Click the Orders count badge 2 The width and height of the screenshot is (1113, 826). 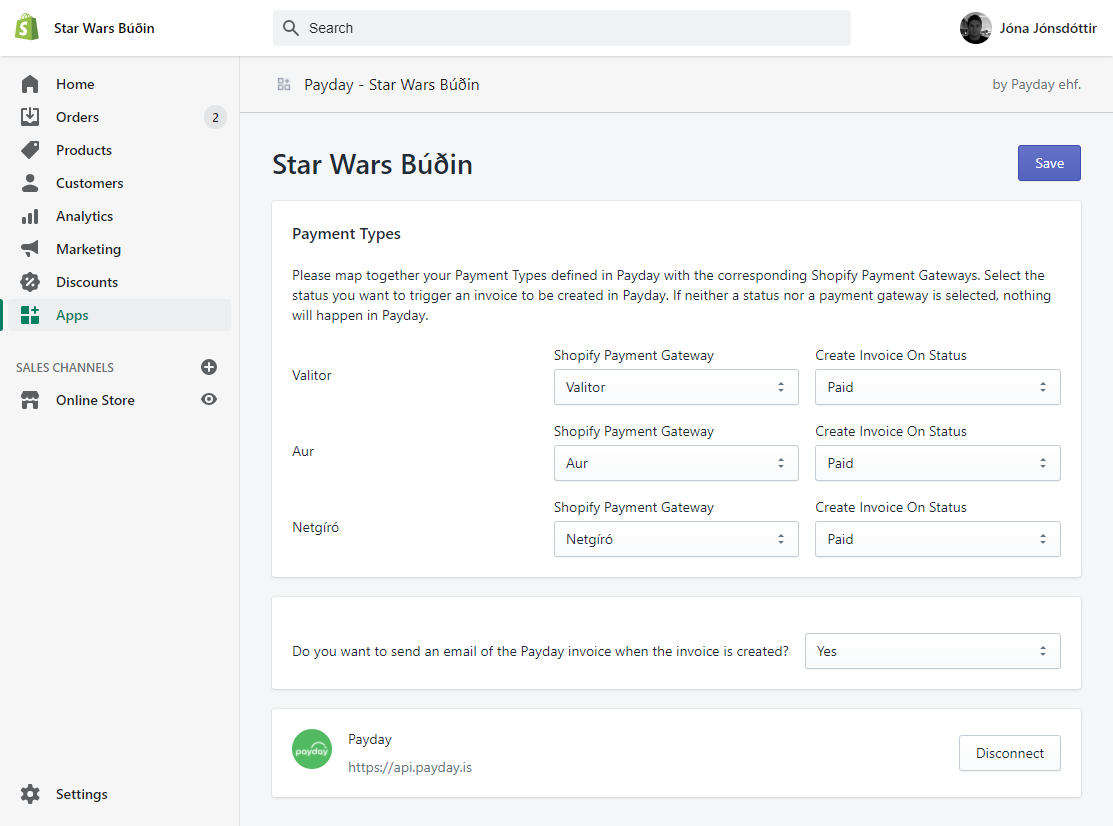(x=215, y=117)
